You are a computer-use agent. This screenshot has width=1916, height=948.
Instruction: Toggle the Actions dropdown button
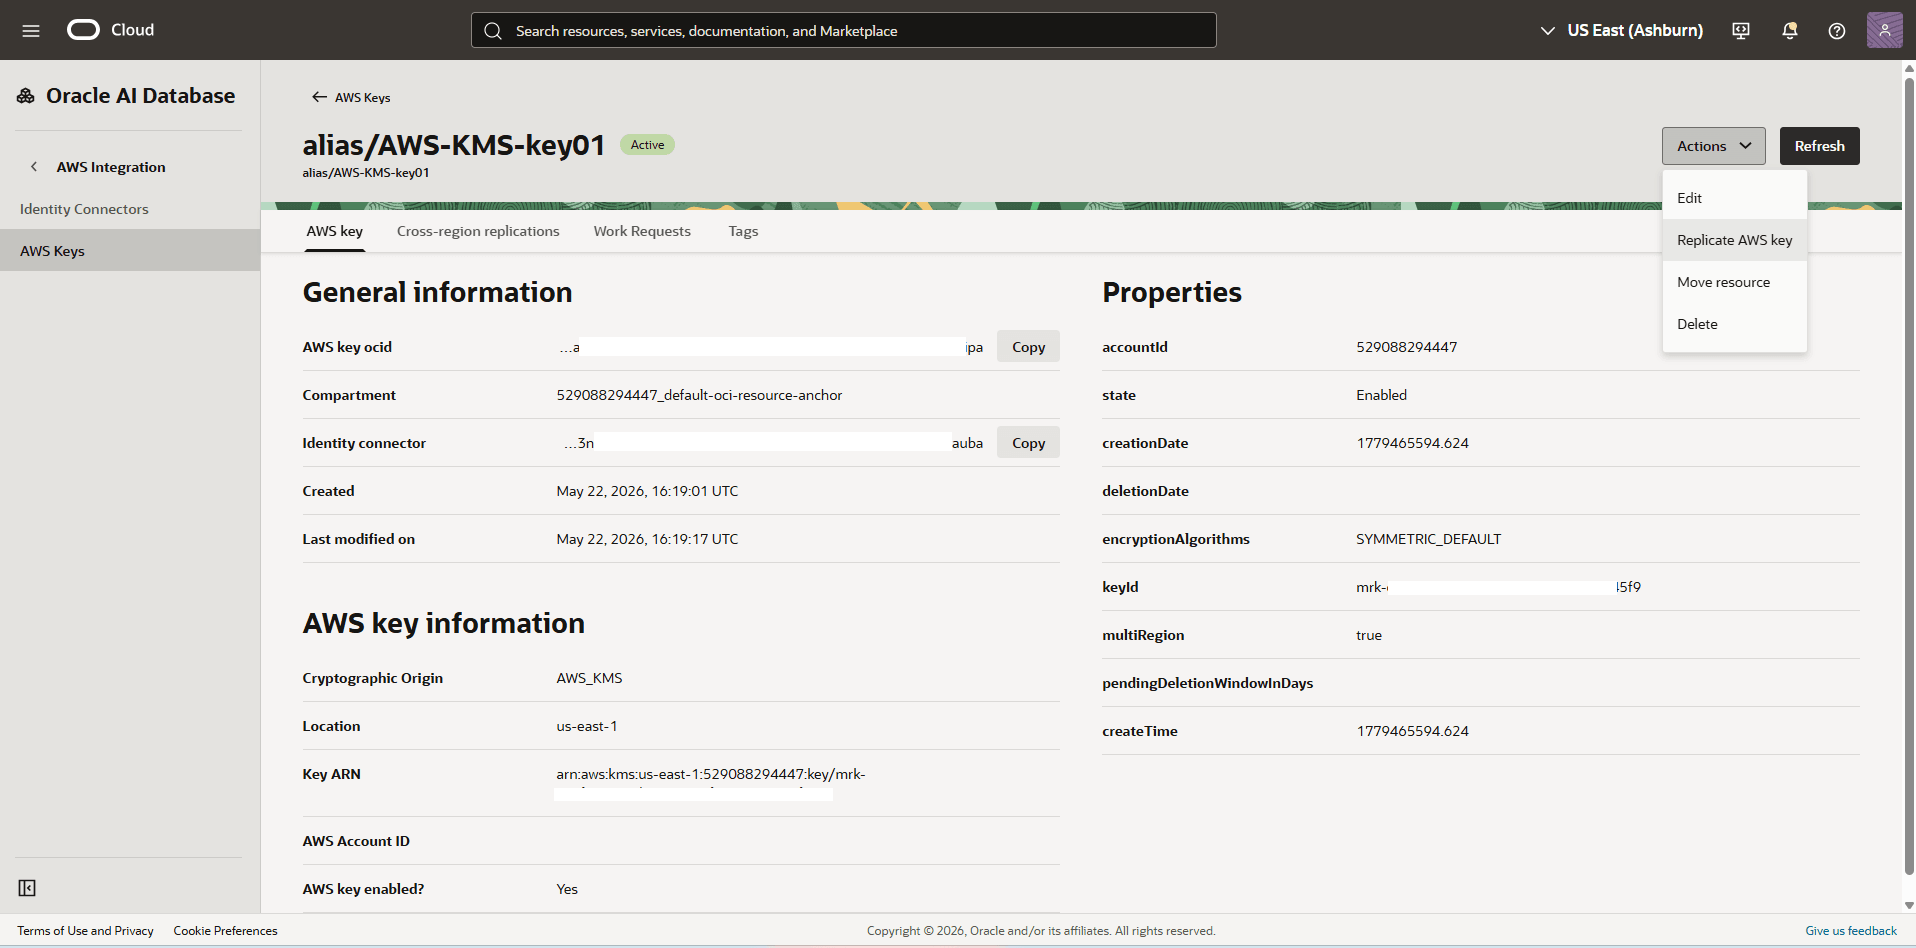pyautogui.click(x=1714, y=146)
